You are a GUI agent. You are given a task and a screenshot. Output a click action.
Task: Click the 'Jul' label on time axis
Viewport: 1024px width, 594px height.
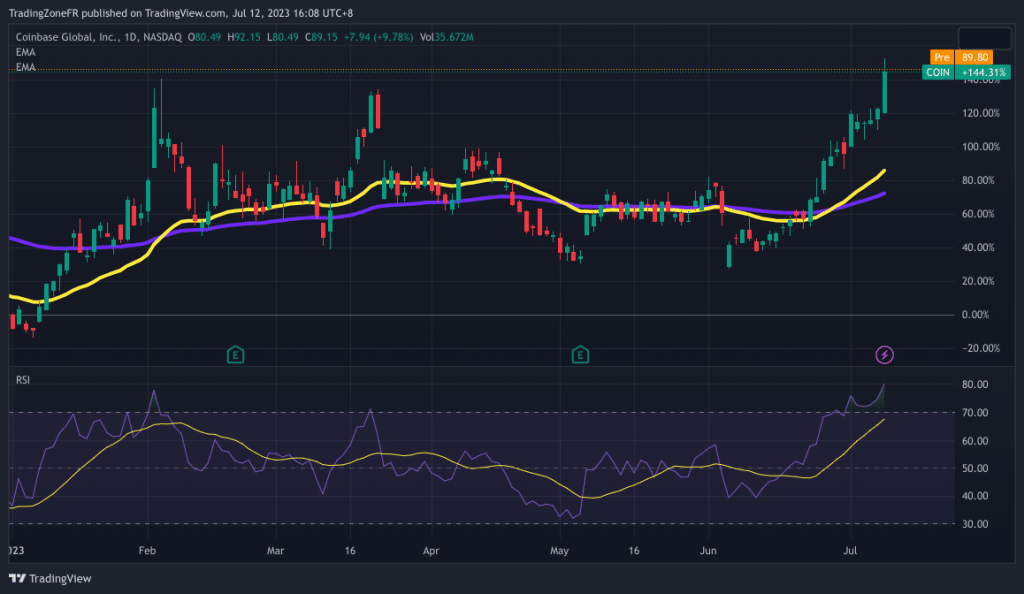point(850,551)
